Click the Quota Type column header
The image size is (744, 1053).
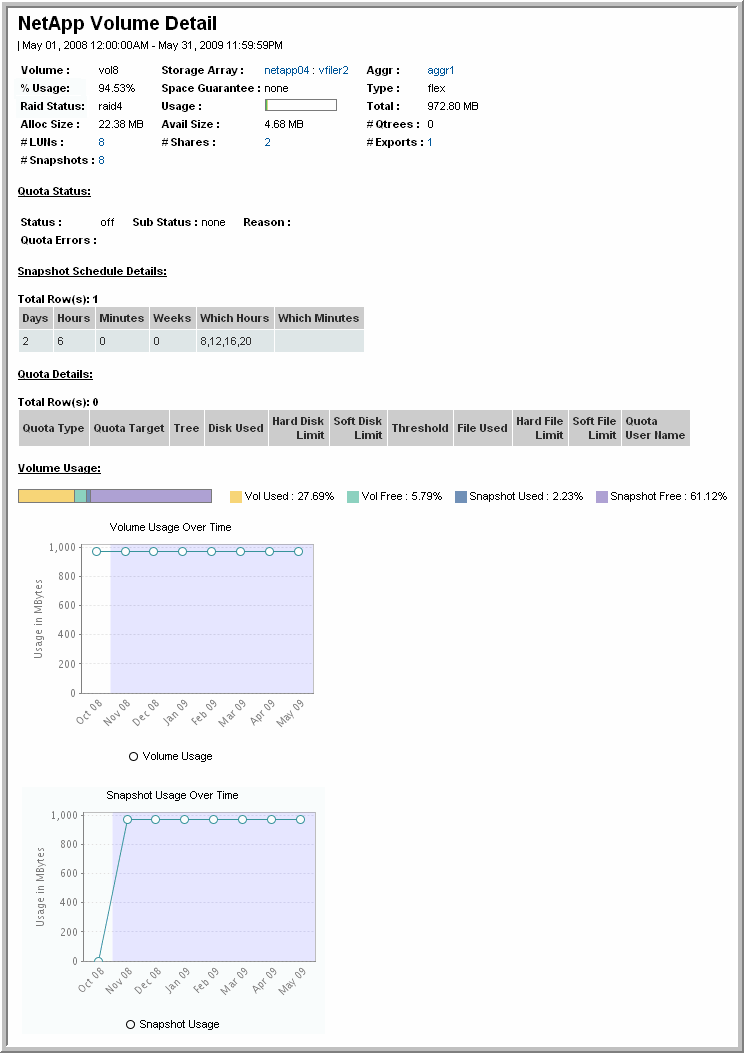[x=53, y=428]
